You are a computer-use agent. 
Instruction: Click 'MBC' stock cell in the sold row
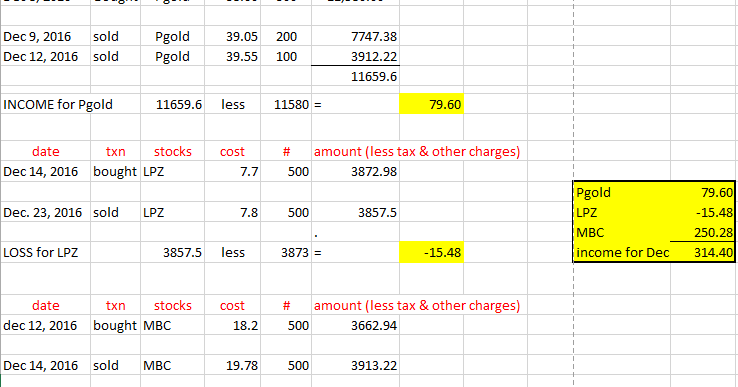[x=172, y=365]
